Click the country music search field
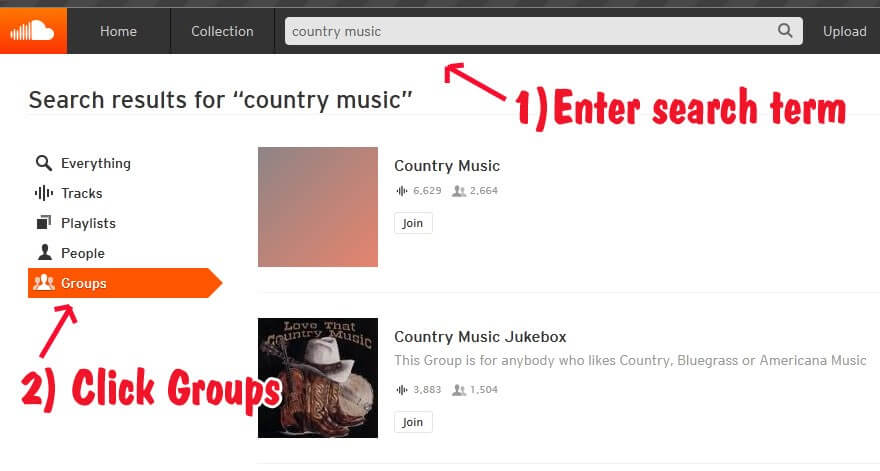The image size is (880, 471). pyautogui.click(x=530, y=31)
